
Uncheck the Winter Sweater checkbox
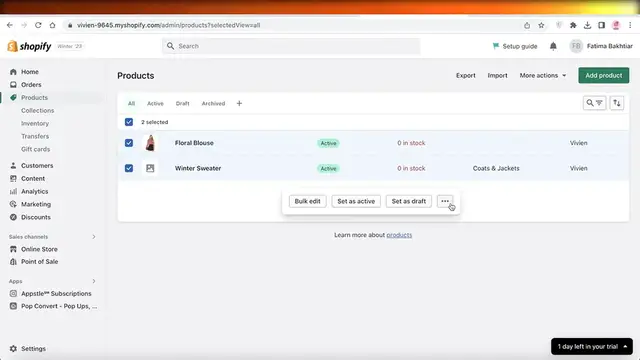129,169
